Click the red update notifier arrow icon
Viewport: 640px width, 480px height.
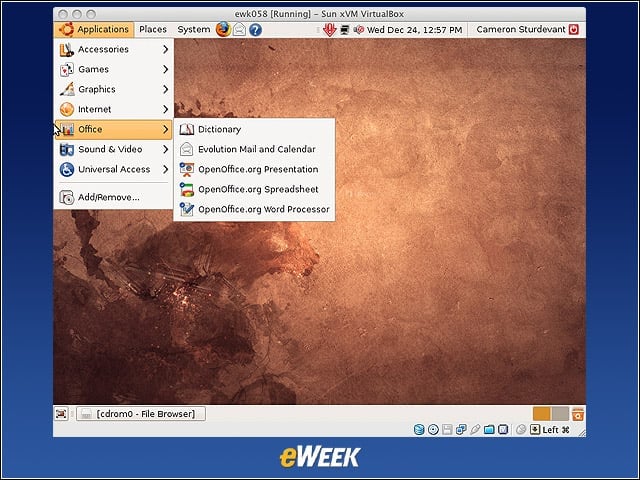(329, 30)
